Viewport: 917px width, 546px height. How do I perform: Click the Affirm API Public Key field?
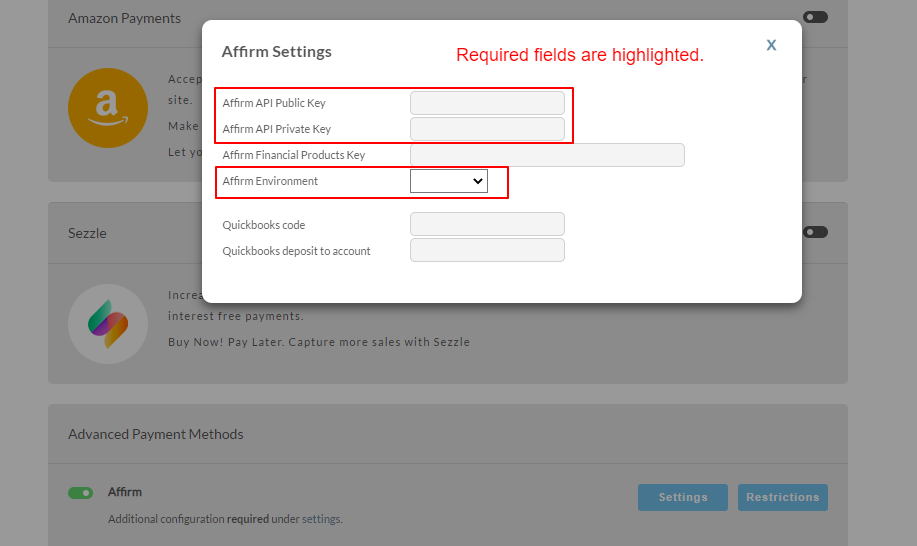487,103
